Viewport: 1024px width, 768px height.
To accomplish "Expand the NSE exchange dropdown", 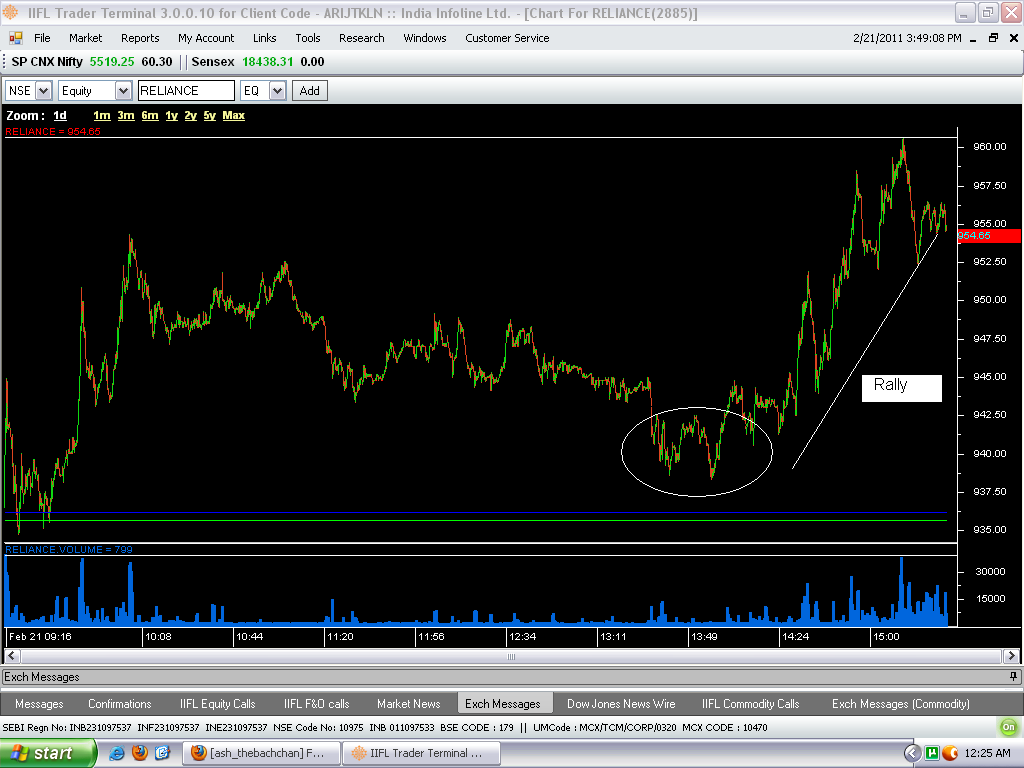I will [x=44, y=91].
